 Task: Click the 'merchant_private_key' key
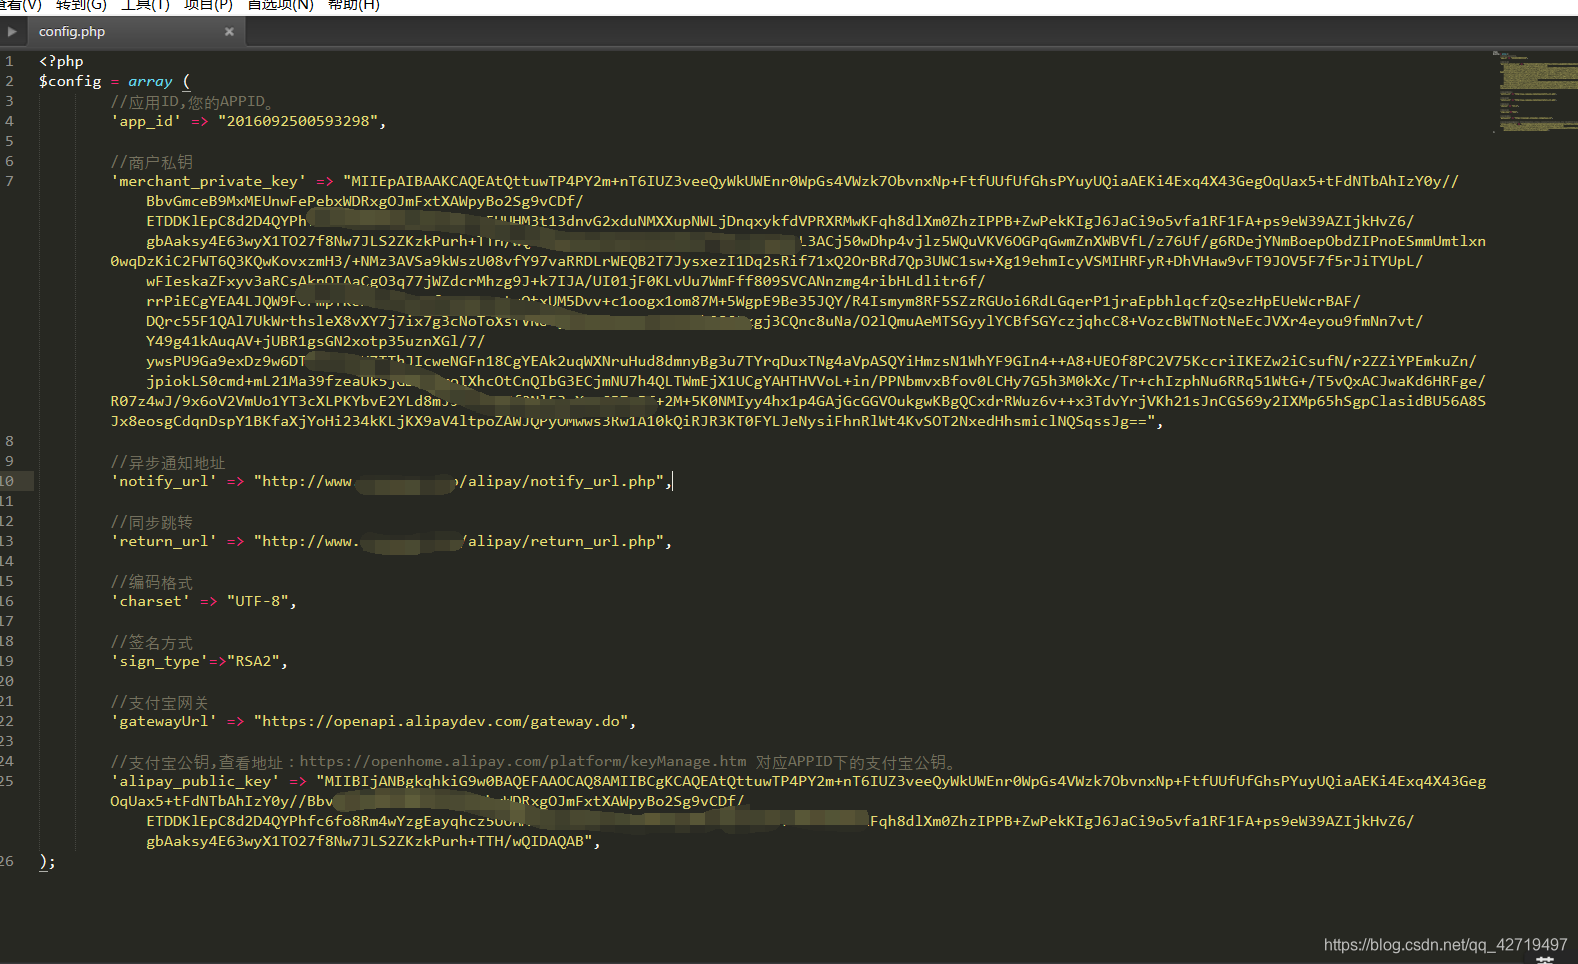click(208, 181)
